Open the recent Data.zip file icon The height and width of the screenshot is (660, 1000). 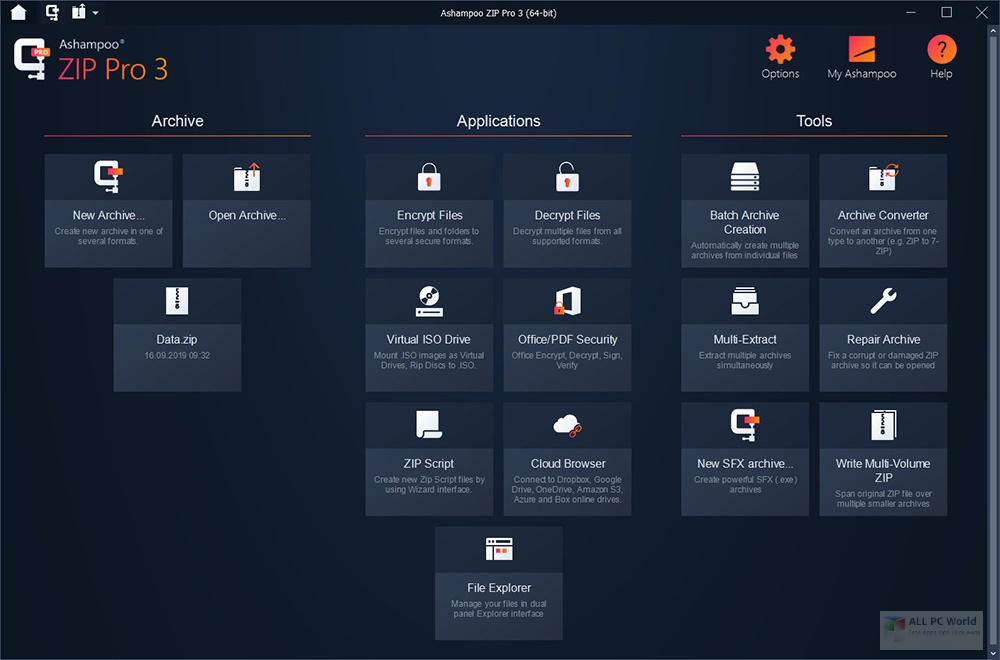[x=177, y=300]
